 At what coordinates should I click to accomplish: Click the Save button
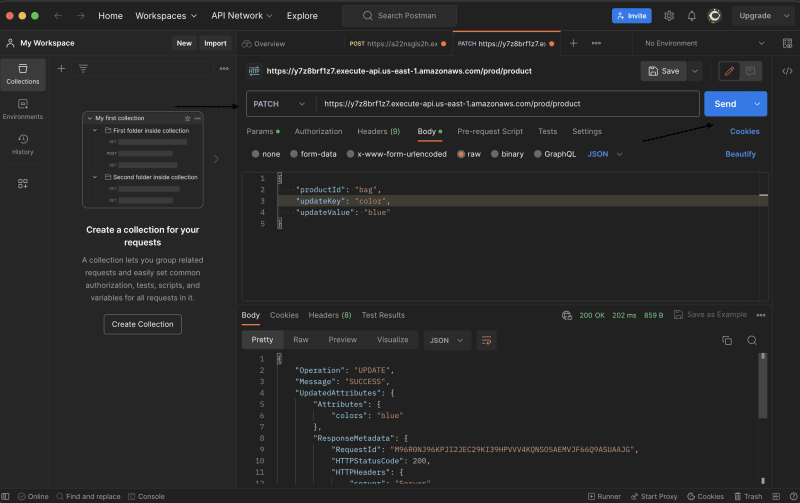(664, 71)
